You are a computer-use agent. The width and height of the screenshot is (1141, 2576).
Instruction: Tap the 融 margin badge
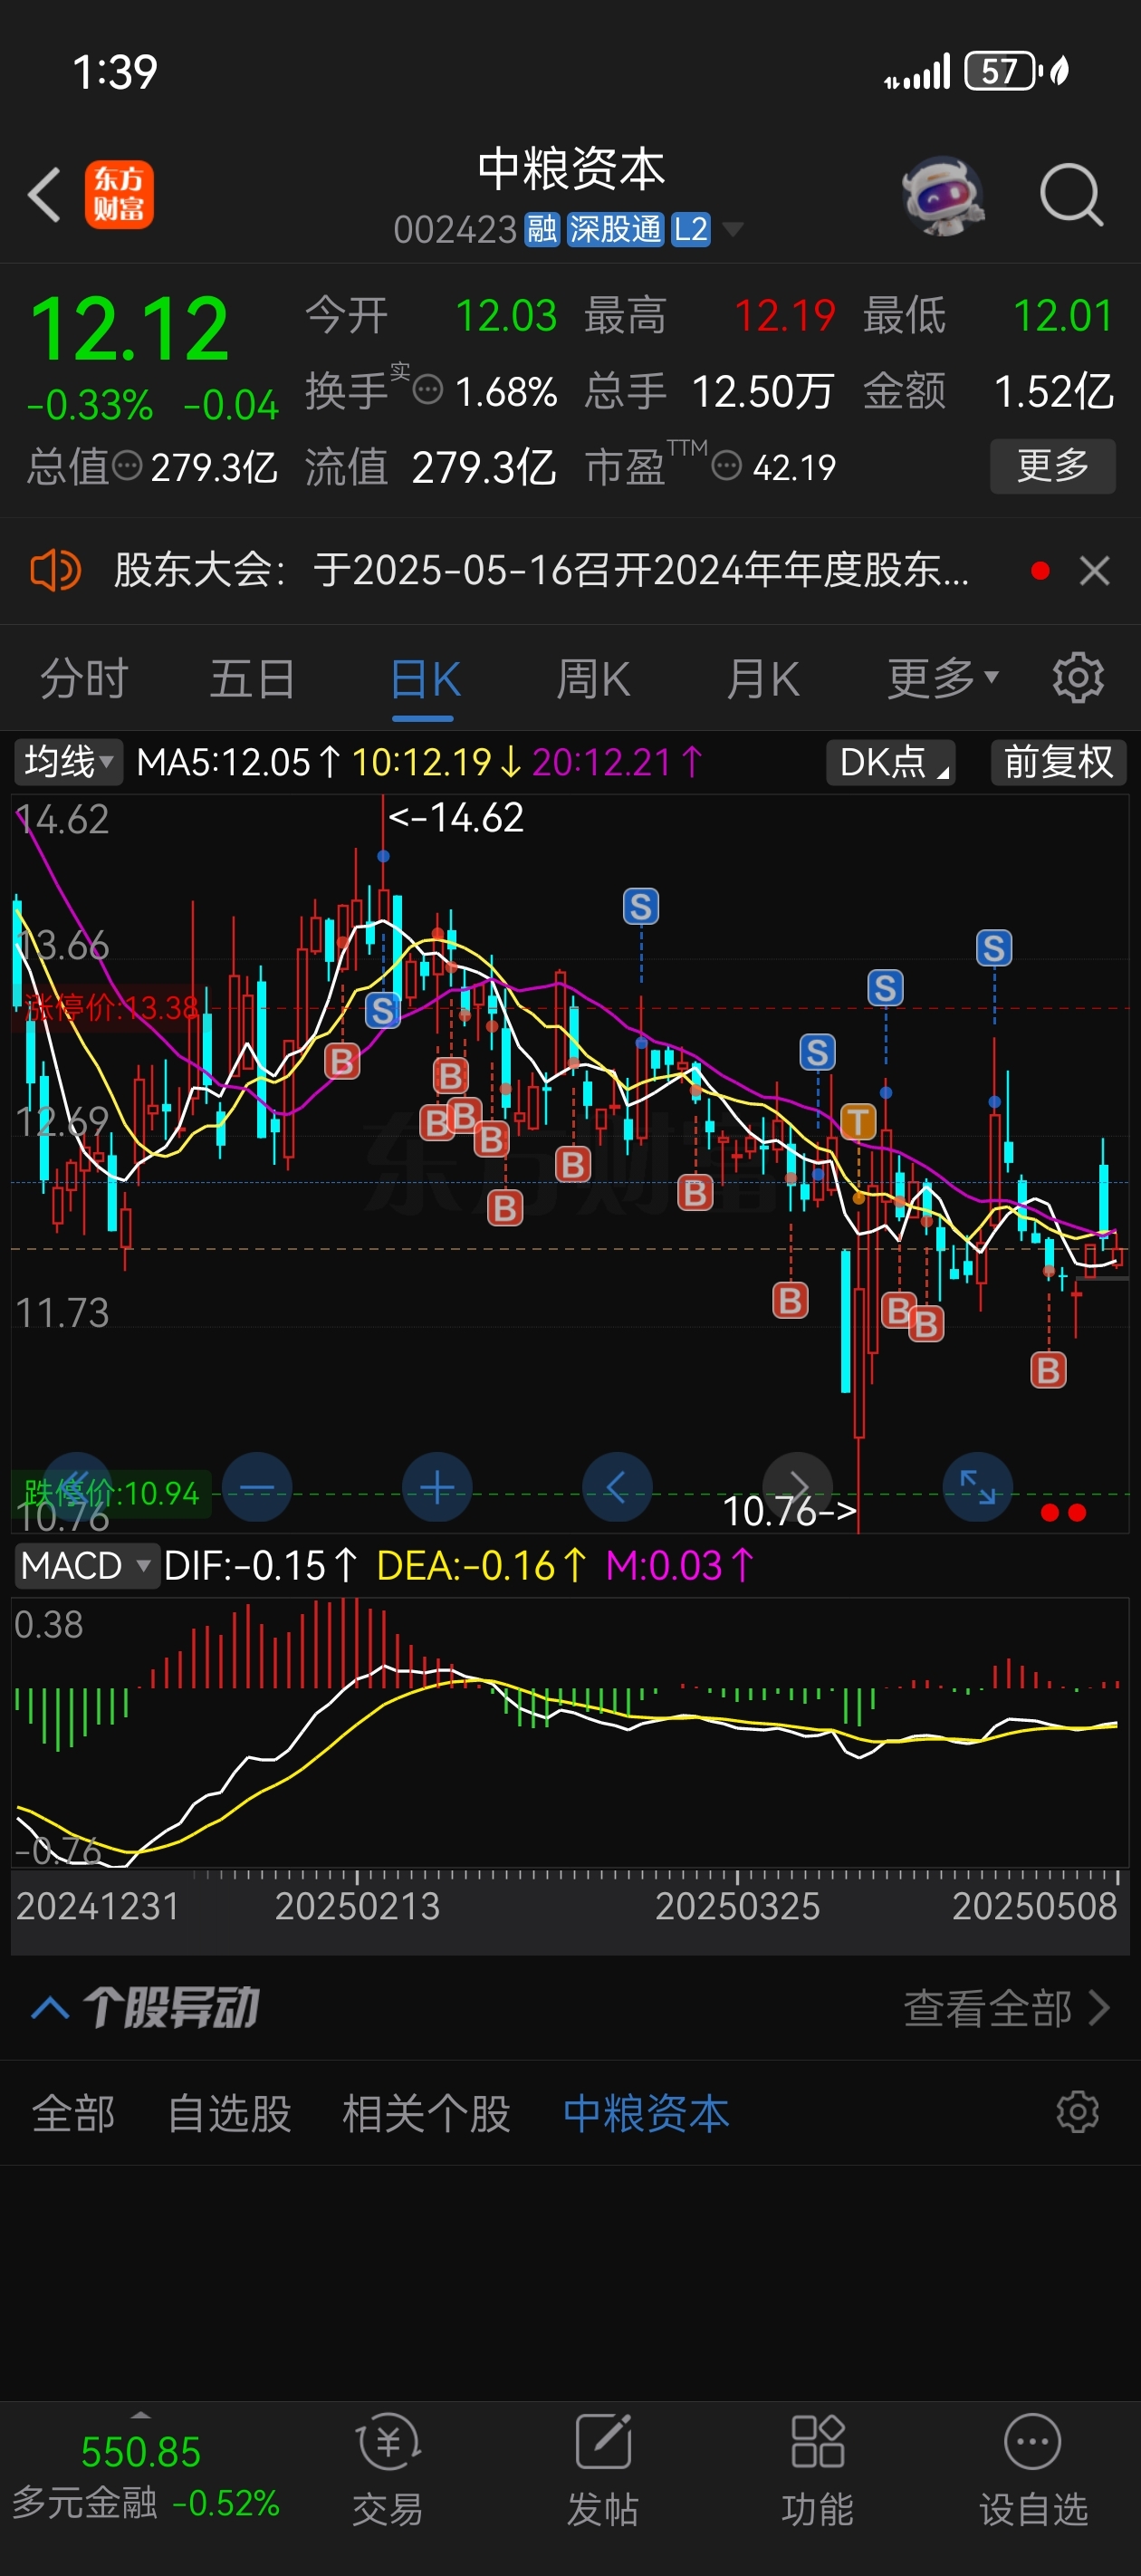pyautogui.click(x=542, y=230)
